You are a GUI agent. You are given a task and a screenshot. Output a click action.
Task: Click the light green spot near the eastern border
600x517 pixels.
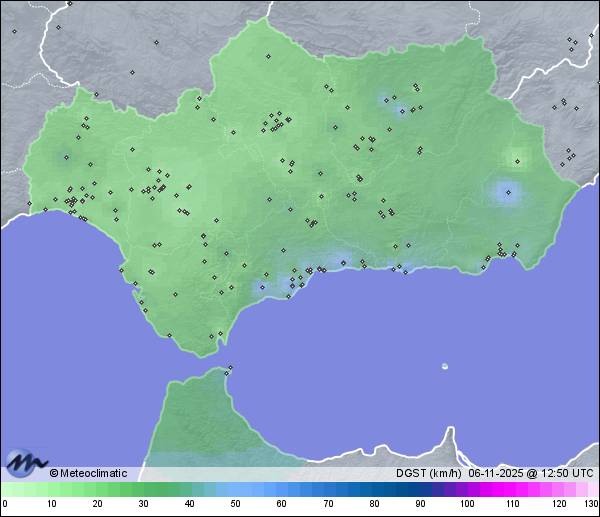pyautogui.click(x=516, y=157)
